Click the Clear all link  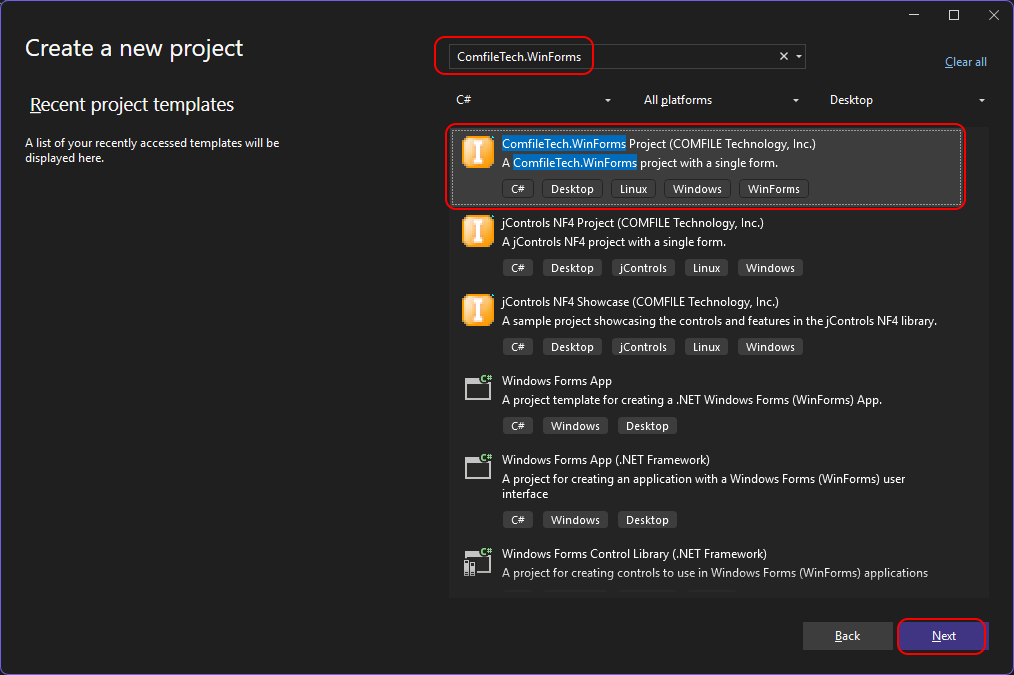(x=965, y=62)
